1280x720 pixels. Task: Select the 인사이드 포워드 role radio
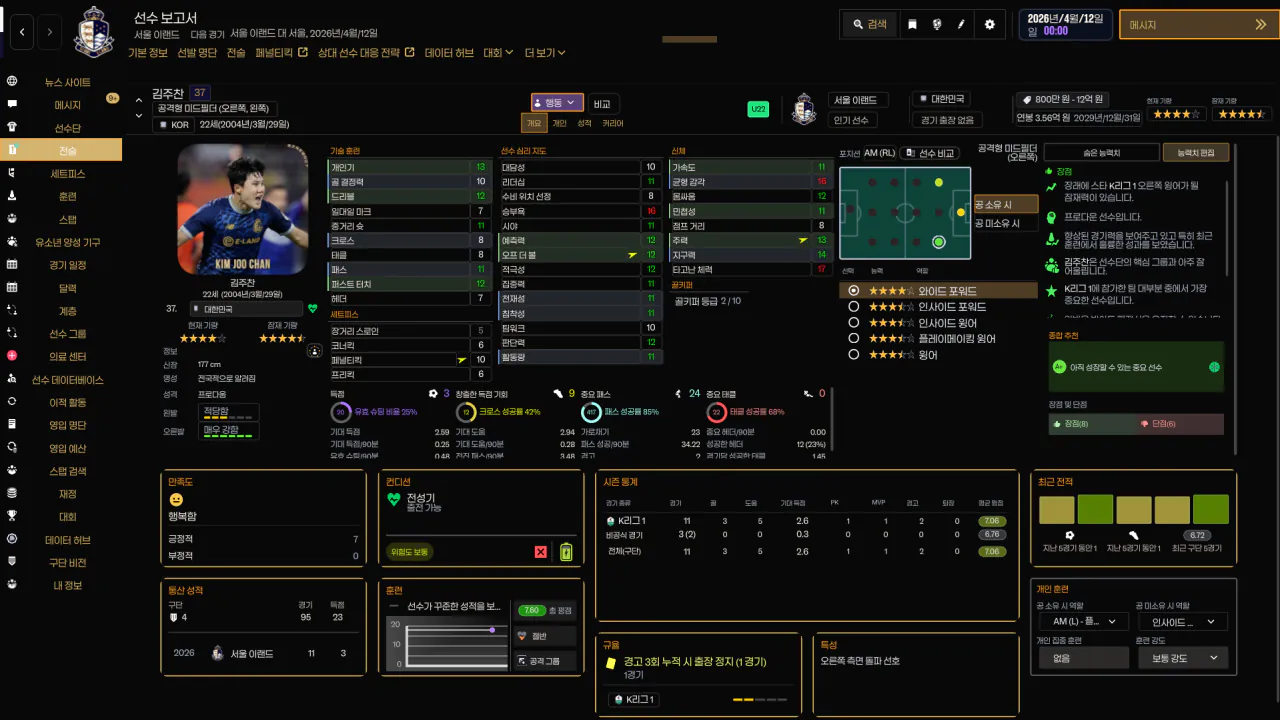853,307
